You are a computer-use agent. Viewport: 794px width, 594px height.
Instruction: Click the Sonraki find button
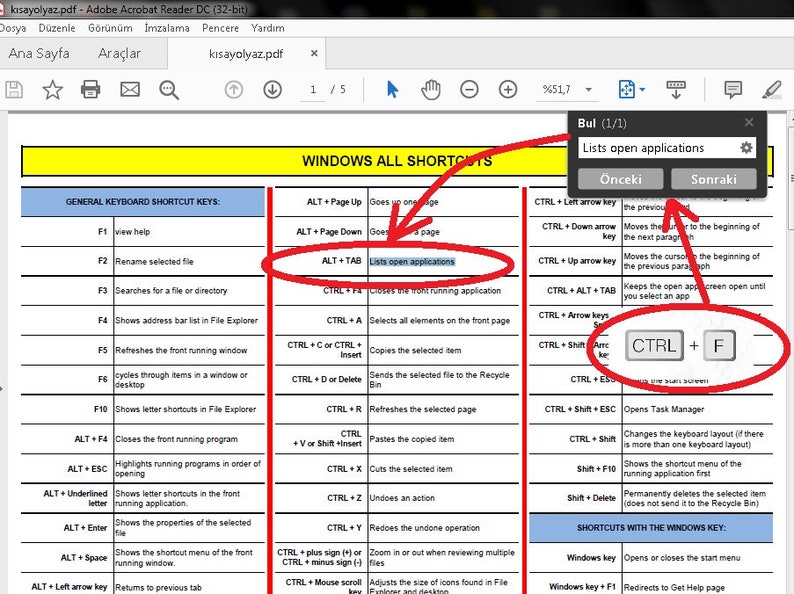click(x=713, y=179)
